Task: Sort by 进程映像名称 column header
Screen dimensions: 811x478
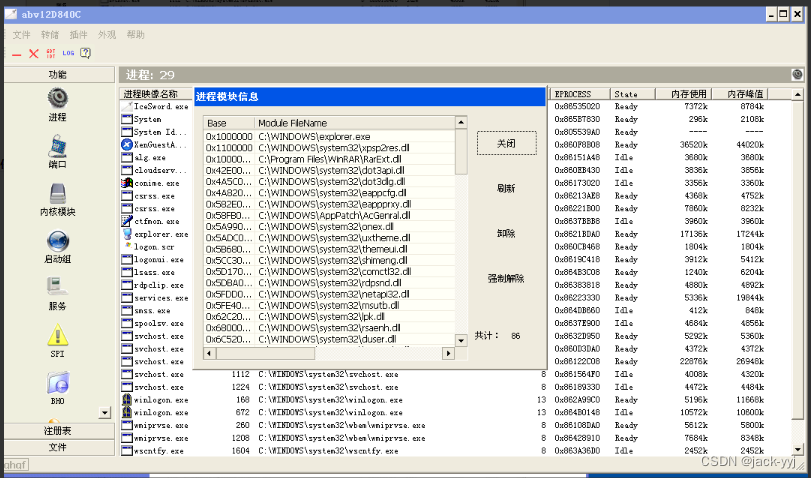Action: [156, 94]
